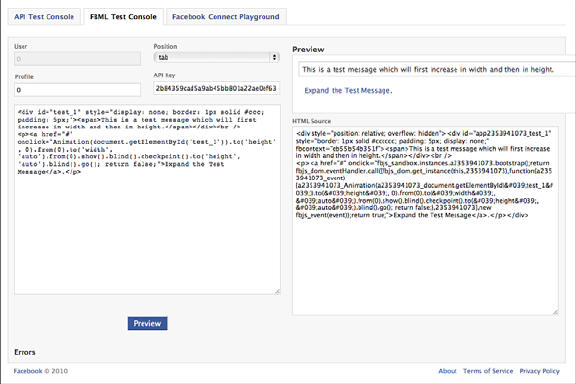Click the HTML Source resize handle
This screenshot has width=576, height=384.
pos(555,312)
